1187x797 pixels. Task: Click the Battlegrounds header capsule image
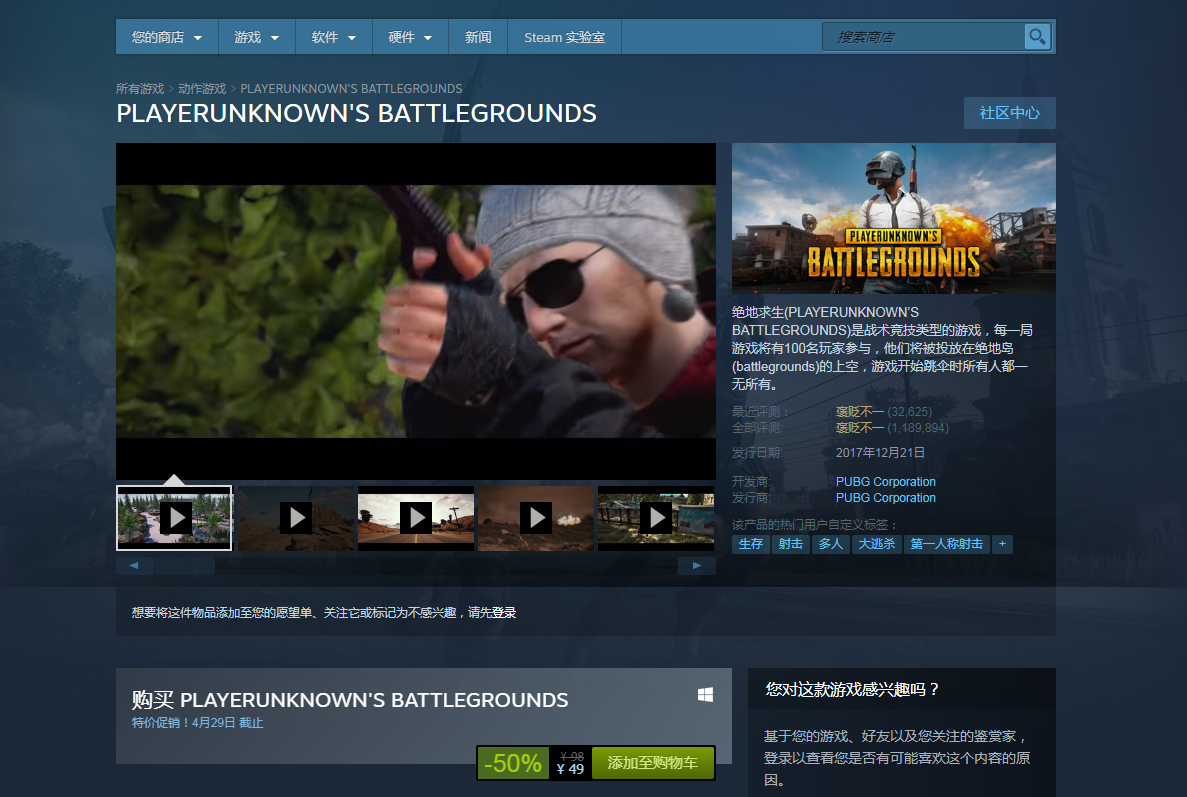[894, 218]
